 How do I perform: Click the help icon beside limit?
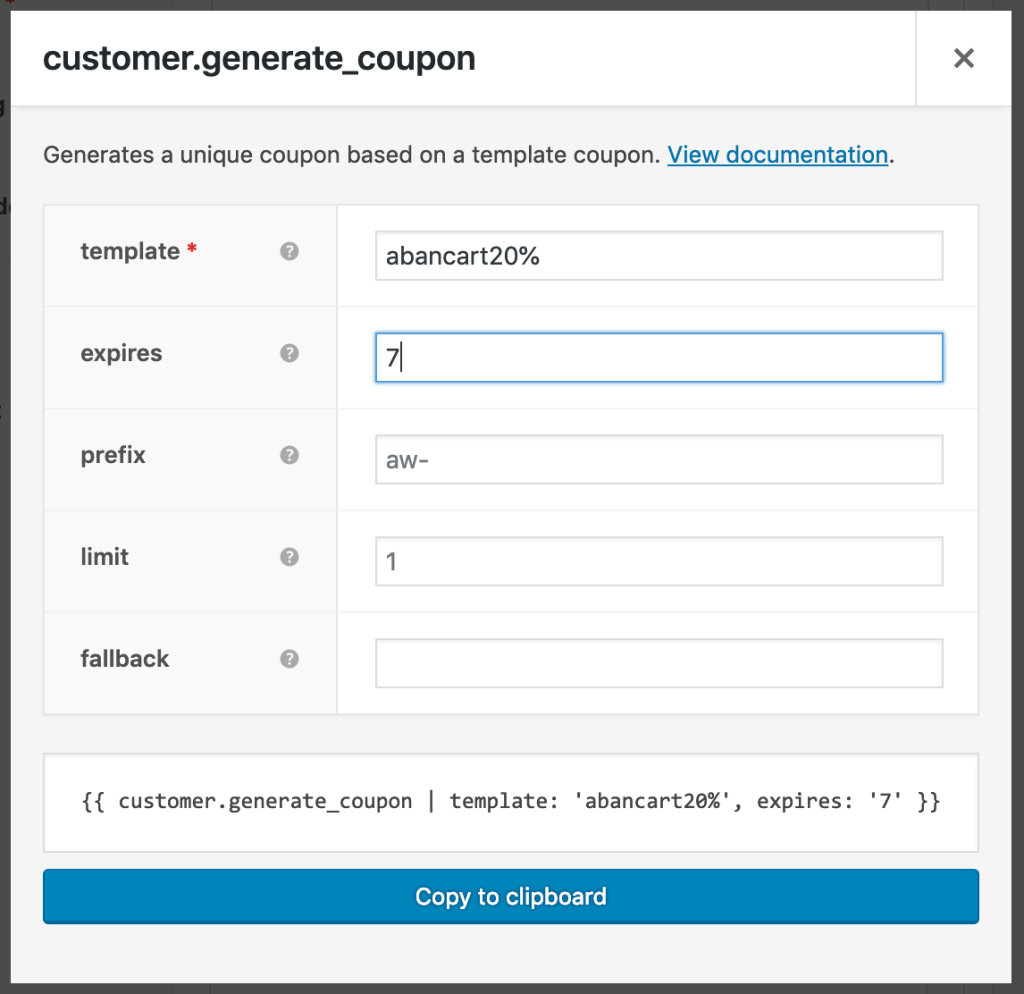click(289, 557)
